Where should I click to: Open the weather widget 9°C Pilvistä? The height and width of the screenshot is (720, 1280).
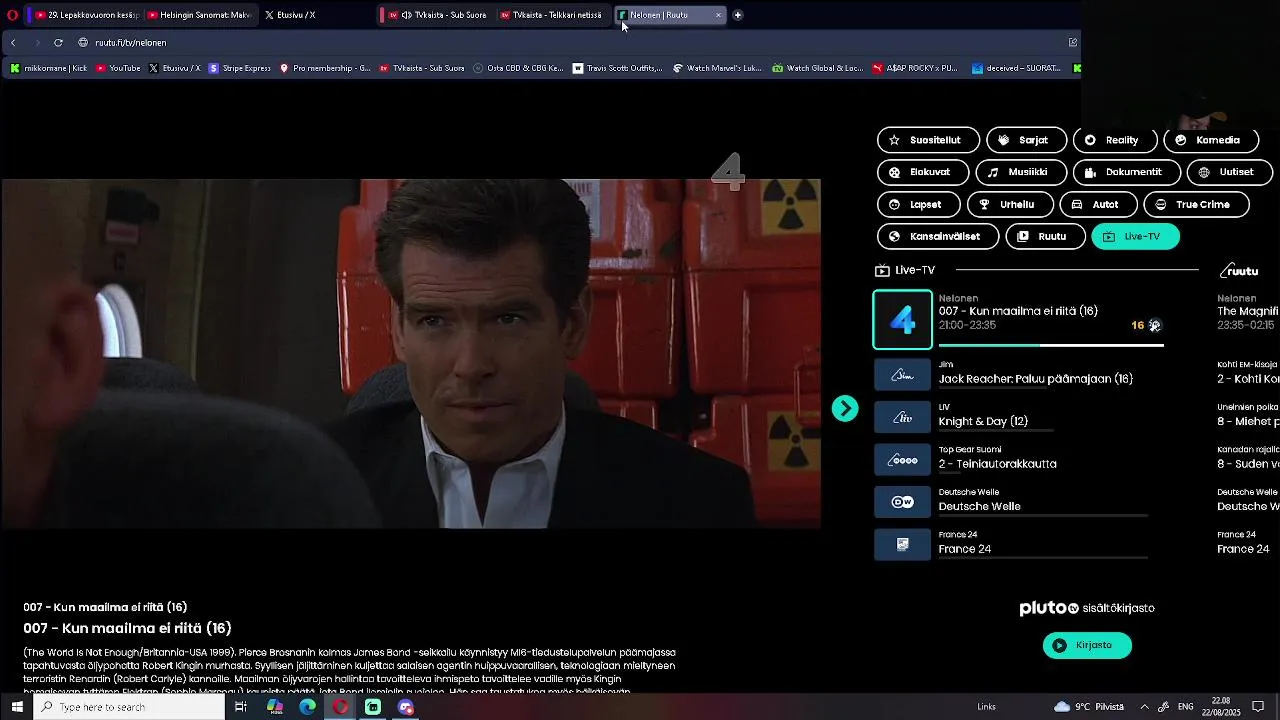coord(1089,707)
